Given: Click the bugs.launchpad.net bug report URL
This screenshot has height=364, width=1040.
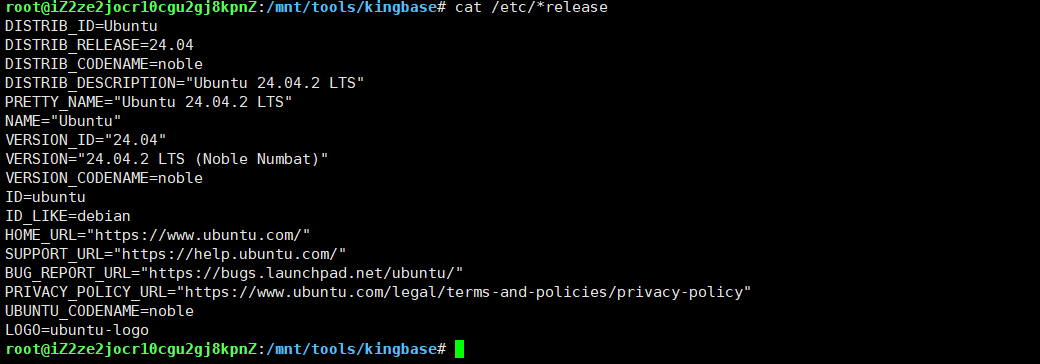Looking at the screenshot, I should tap(306, 273).
